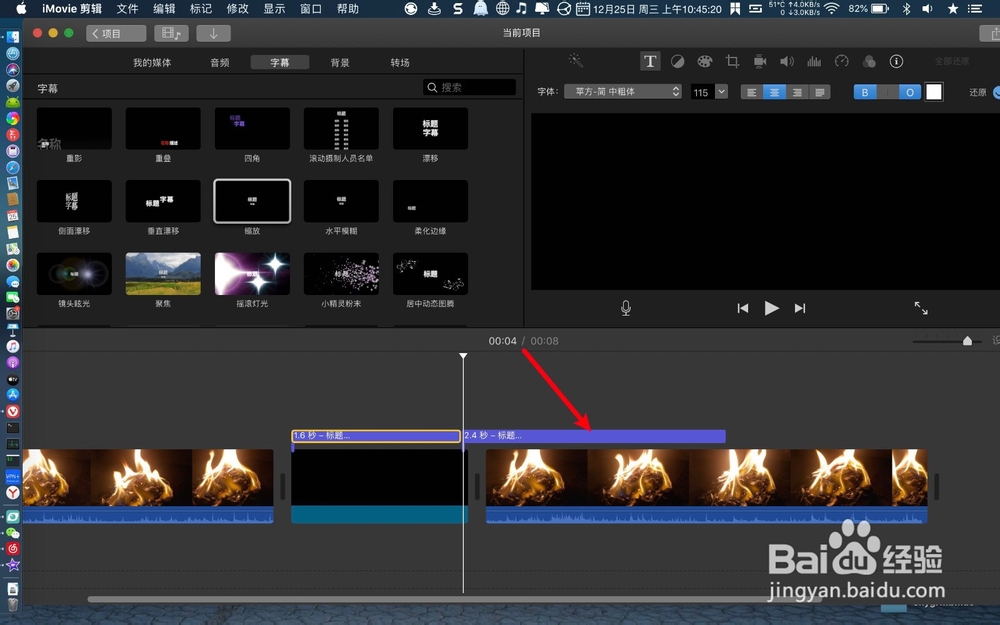Open the magic wand auto-enhance tool
The width and height of the screenshot is (1000, 625).
[x=576, y=61]
